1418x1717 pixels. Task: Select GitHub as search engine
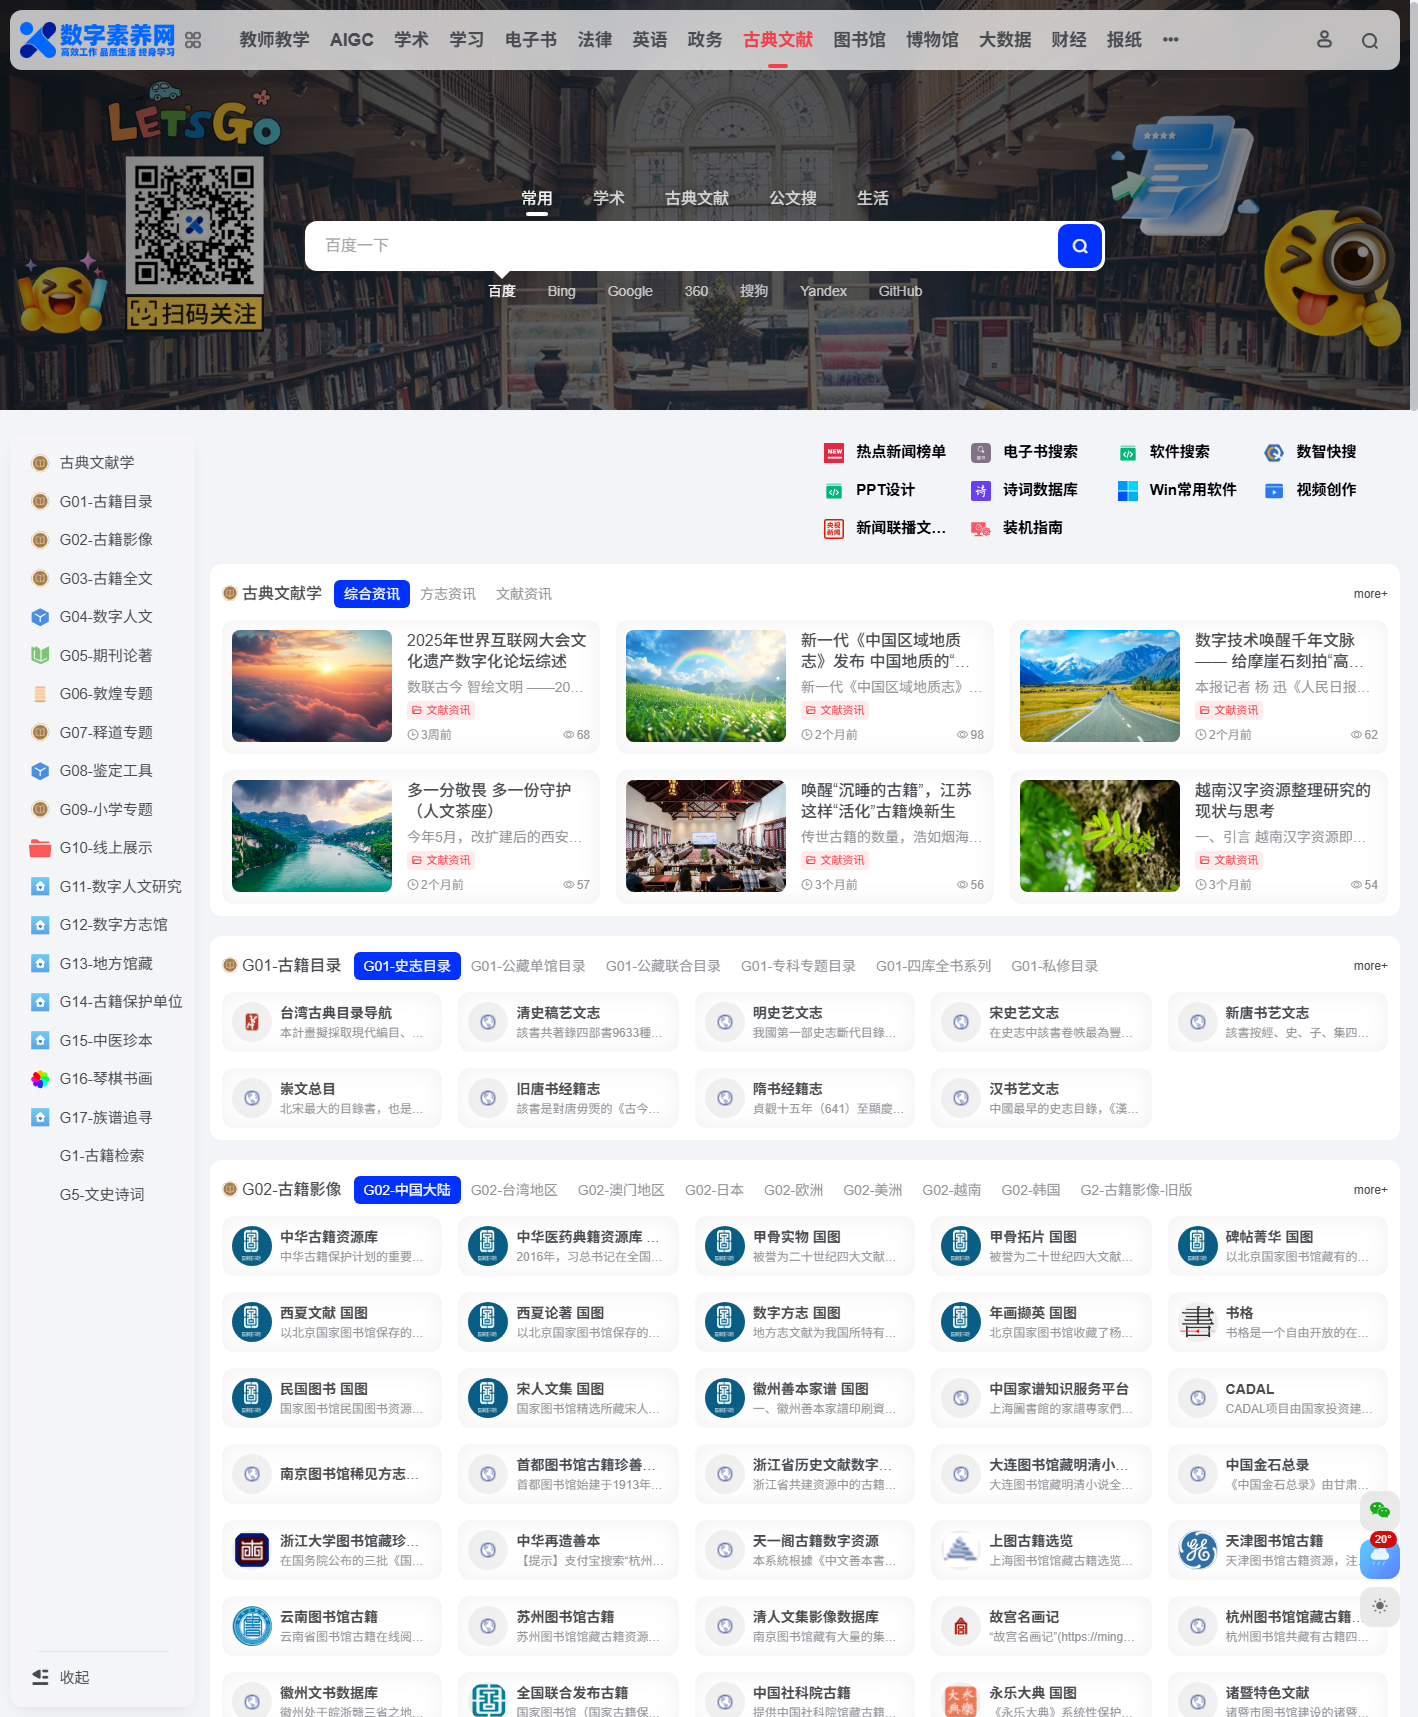click(900, 291)
